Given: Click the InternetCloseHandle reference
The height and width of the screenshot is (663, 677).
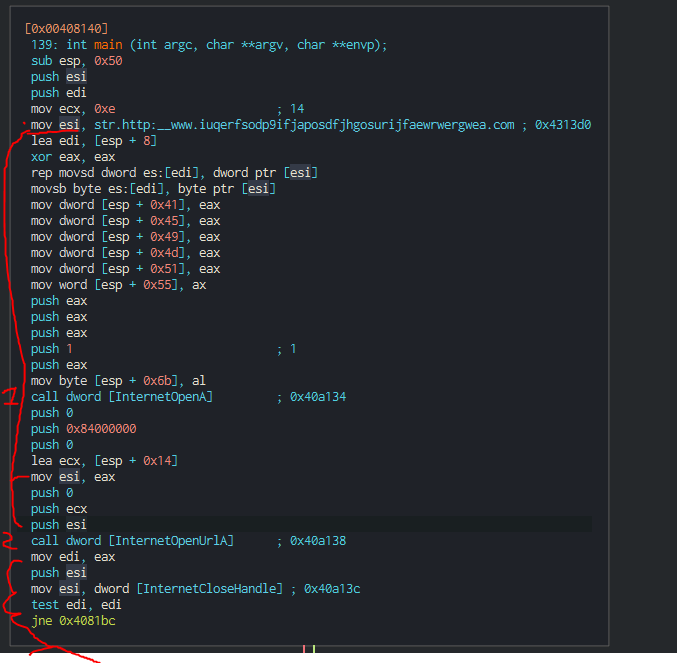Looking at the screenshot, I should pyautogui.click(x=210, y=589).
